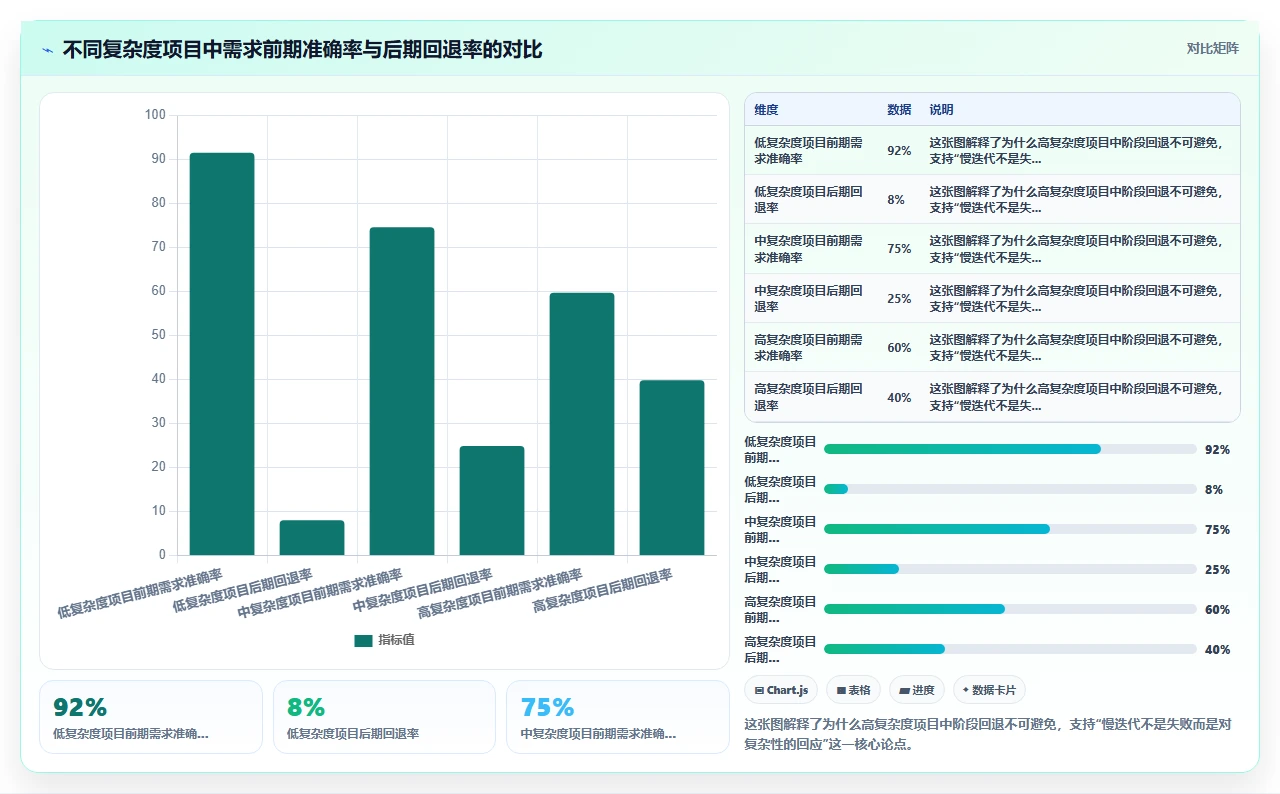1280x794 pixels.
Task: Open the blue 75% data card
Action: [618, 717]
